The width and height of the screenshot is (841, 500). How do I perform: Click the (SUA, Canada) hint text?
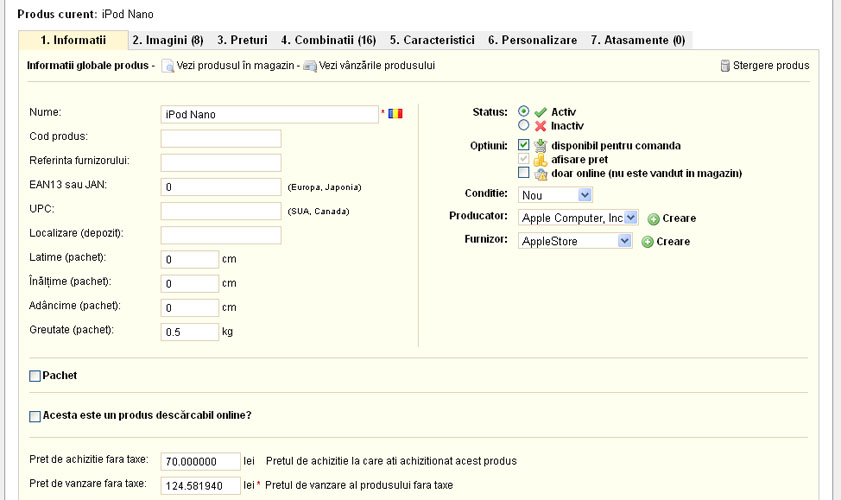pyautogui.click(x=319, y=211)
